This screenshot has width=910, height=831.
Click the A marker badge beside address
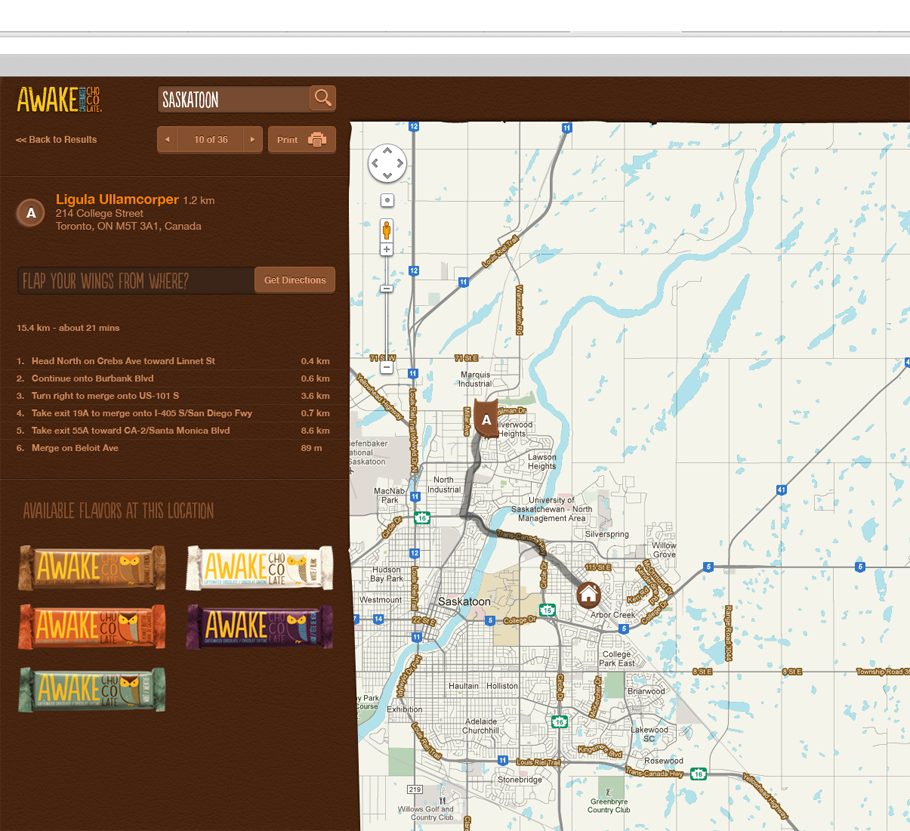click(31, 213)
